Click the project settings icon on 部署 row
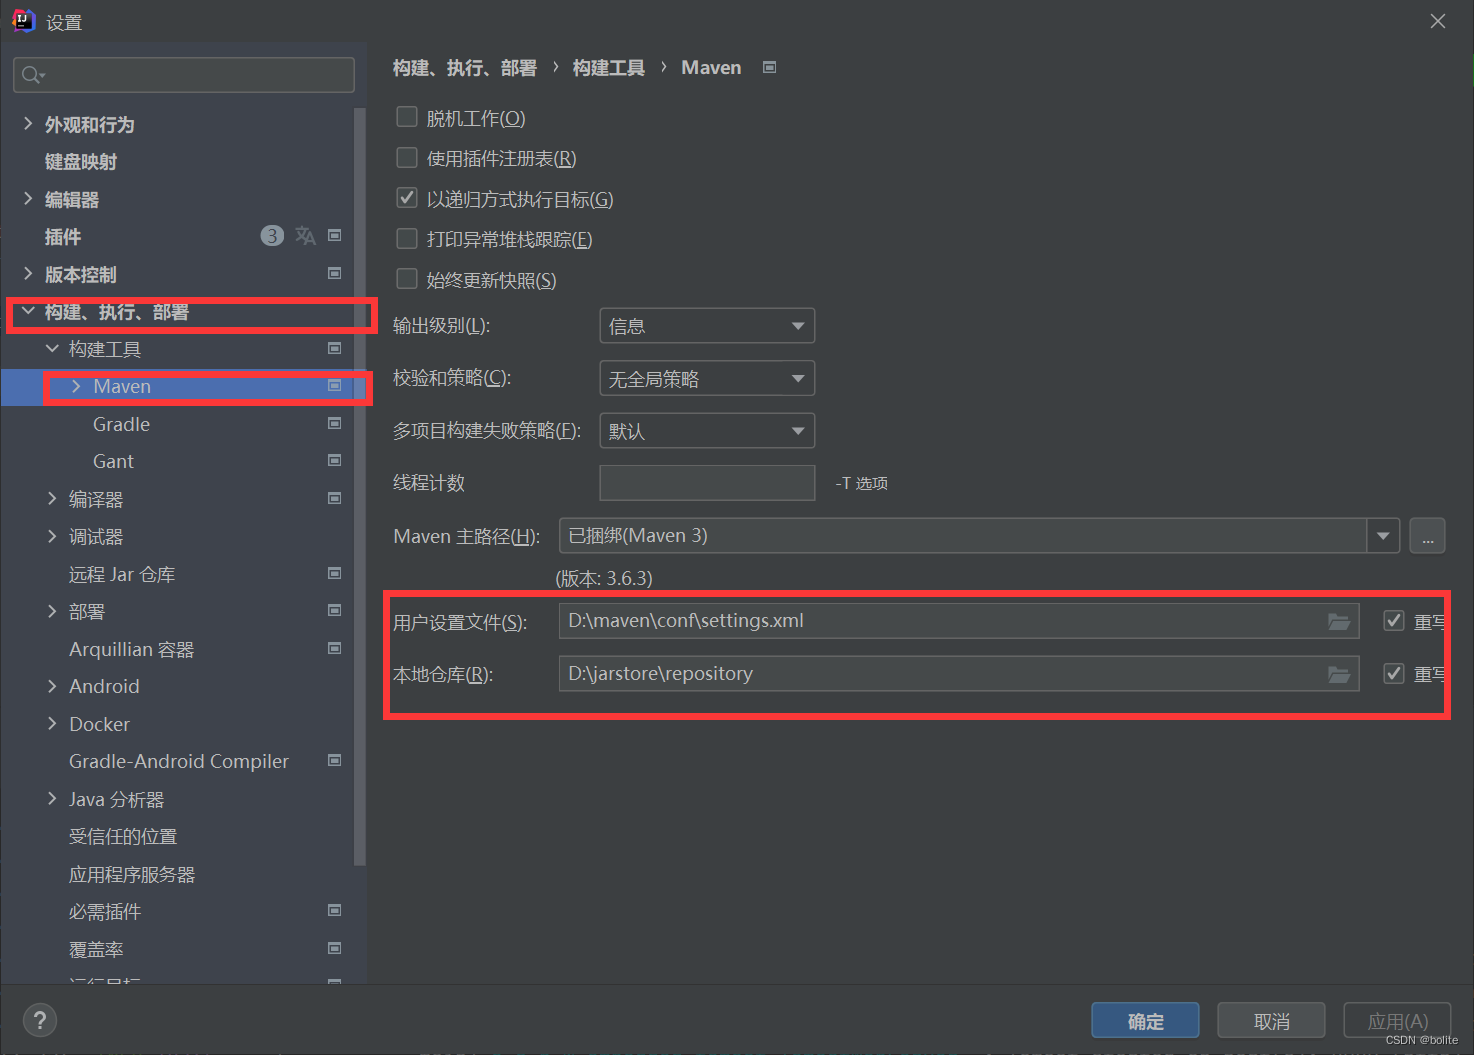Screen dimensions: 1474x1055 point(335,610)
